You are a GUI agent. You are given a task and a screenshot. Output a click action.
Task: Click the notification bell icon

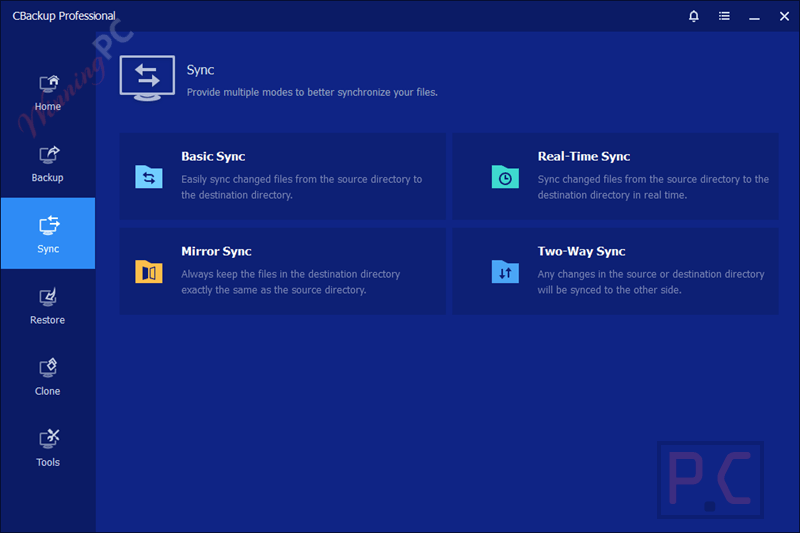[693, 16]
